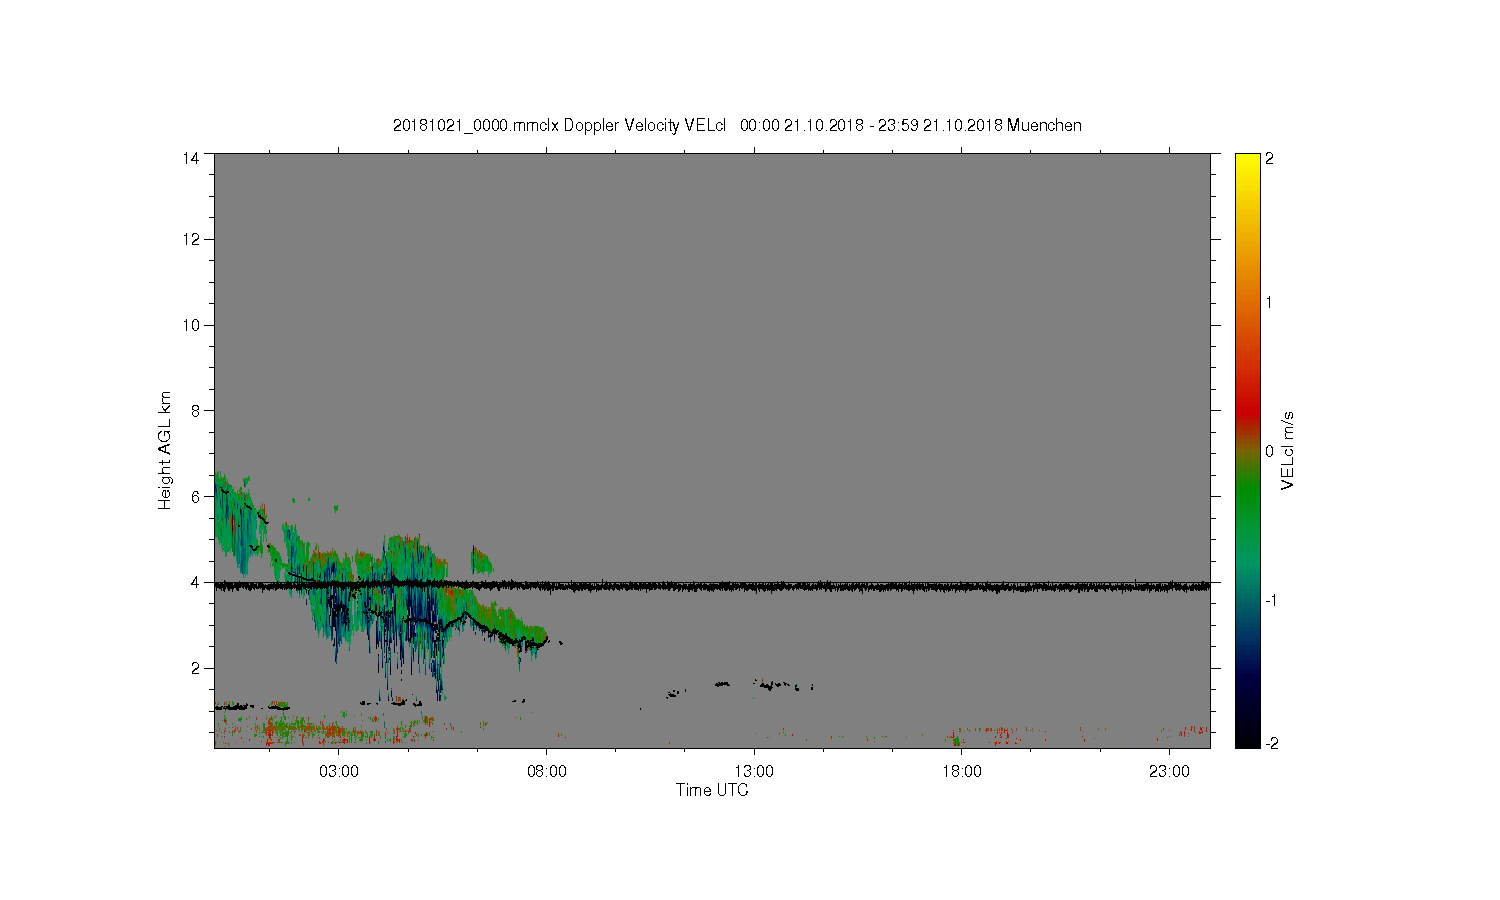Click the VELcl m/s colorbar label
The width and height of the screenshot is (1500, 900).
coord(1288,450)
